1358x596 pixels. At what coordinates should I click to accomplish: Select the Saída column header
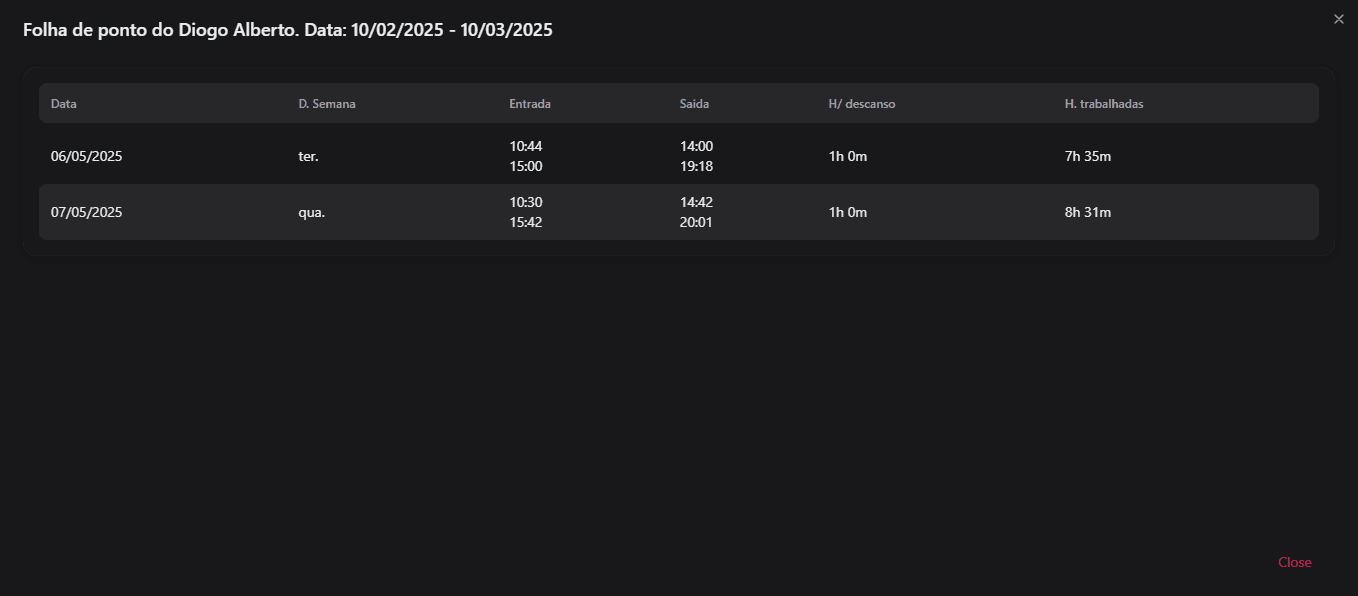(x=695, y=104)
